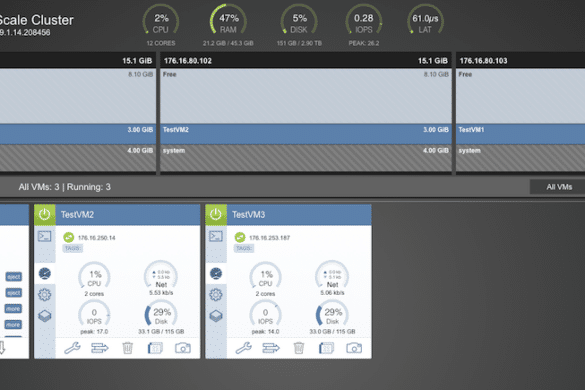Select the TestVM1 bar in node 176.16.80.103
Image resolution: width=585 pixels, height=390 pixels.
click(520, 134)
